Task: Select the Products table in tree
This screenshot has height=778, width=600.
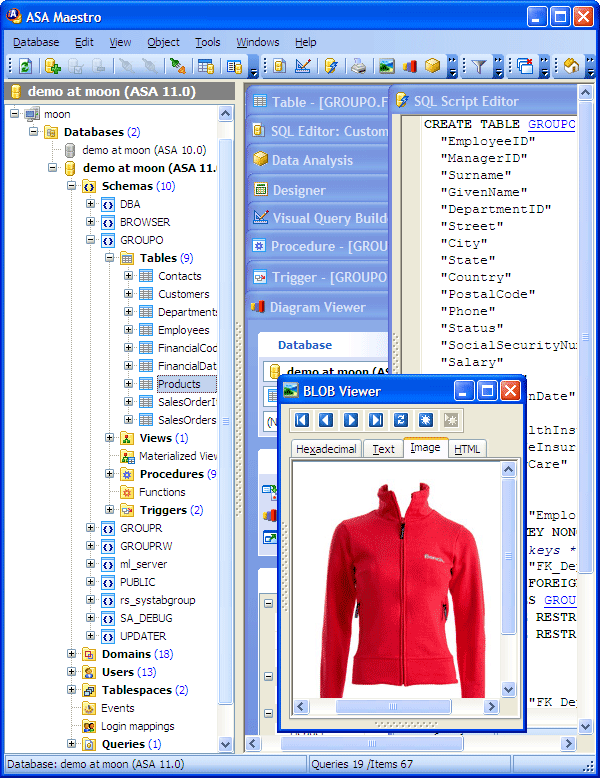Action: [x=178, y=384]
